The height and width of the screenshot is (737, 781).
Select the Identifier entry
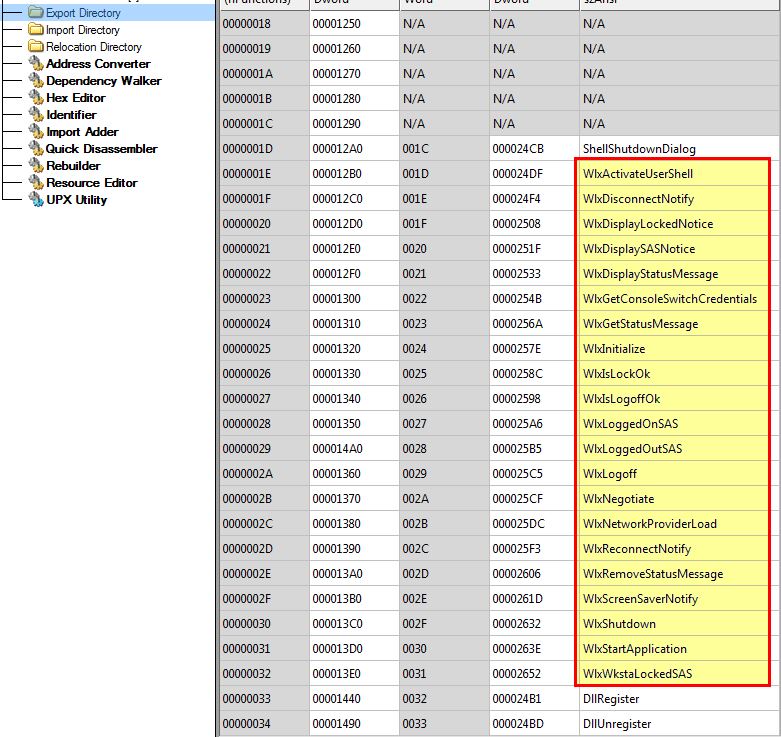[71, 115]
